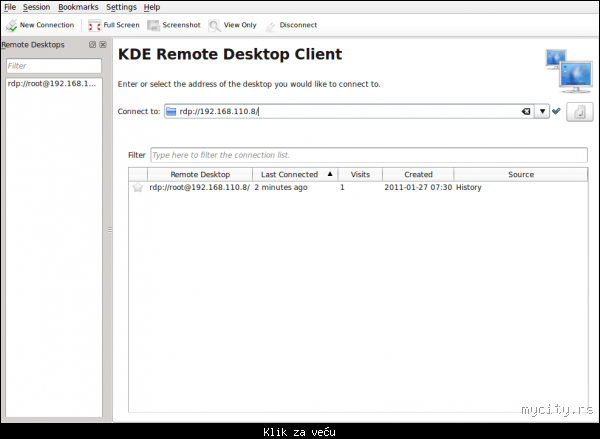Toggle favorite star for rdp://root@192.168.110.8/
The width and height of the screenshot is (600, 439).
click(x=138, y=187)
